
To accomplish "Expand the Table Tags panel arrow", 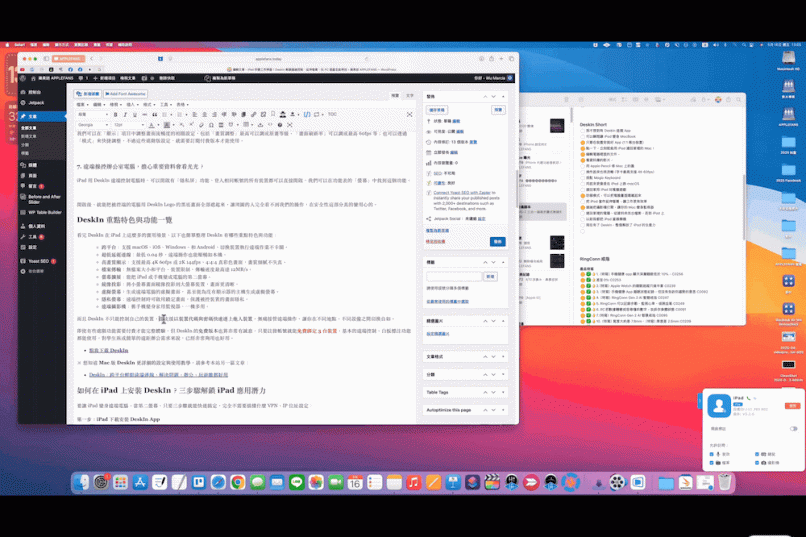I will [x=501, y=393].
